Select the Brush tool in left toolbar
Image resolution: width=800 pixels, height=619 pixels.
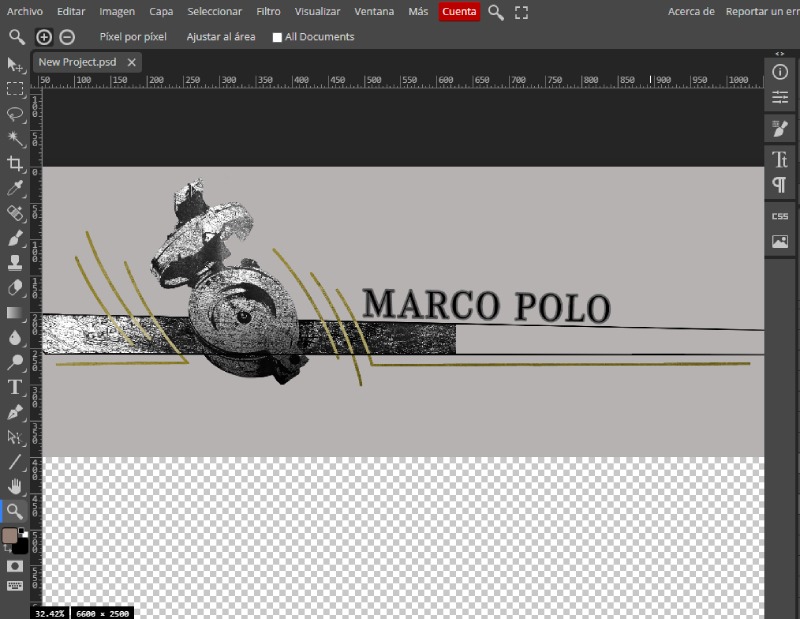15,238
